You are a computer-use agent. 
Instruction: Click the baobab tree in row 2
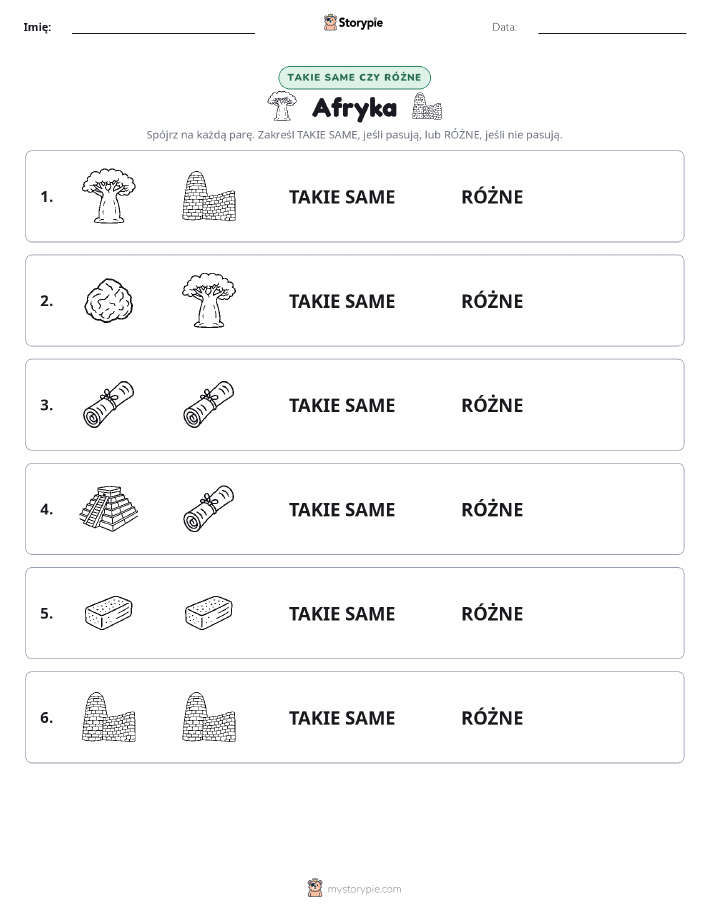point(209,300)
